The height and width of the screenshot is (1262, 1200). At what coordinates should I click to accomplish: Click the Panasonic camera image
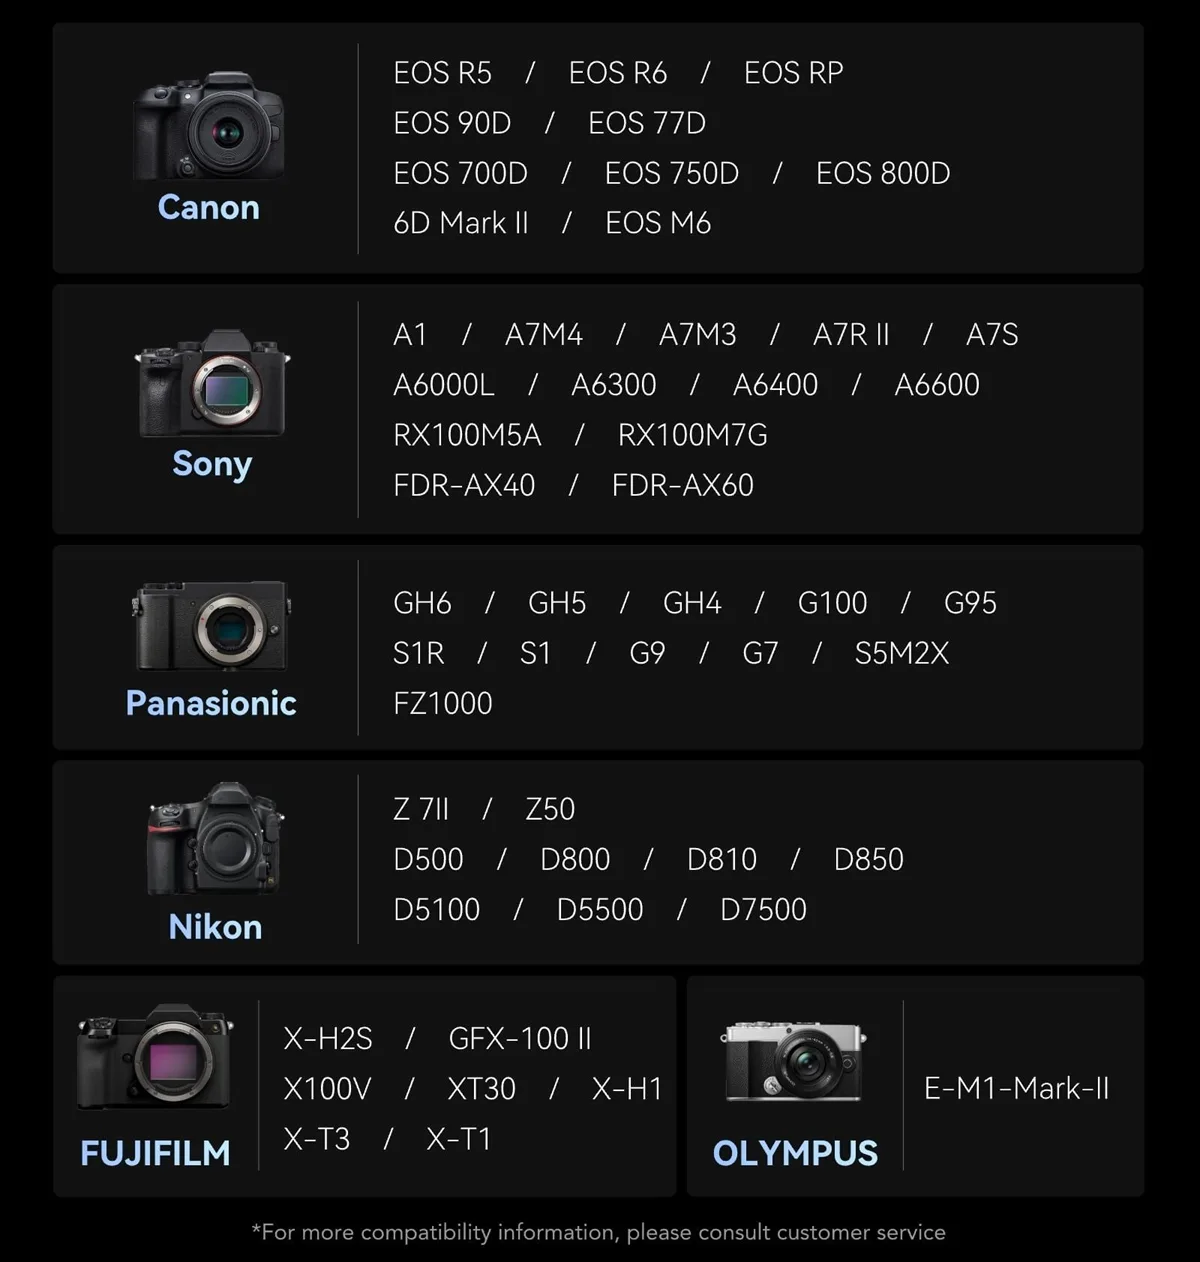point(211,626)
